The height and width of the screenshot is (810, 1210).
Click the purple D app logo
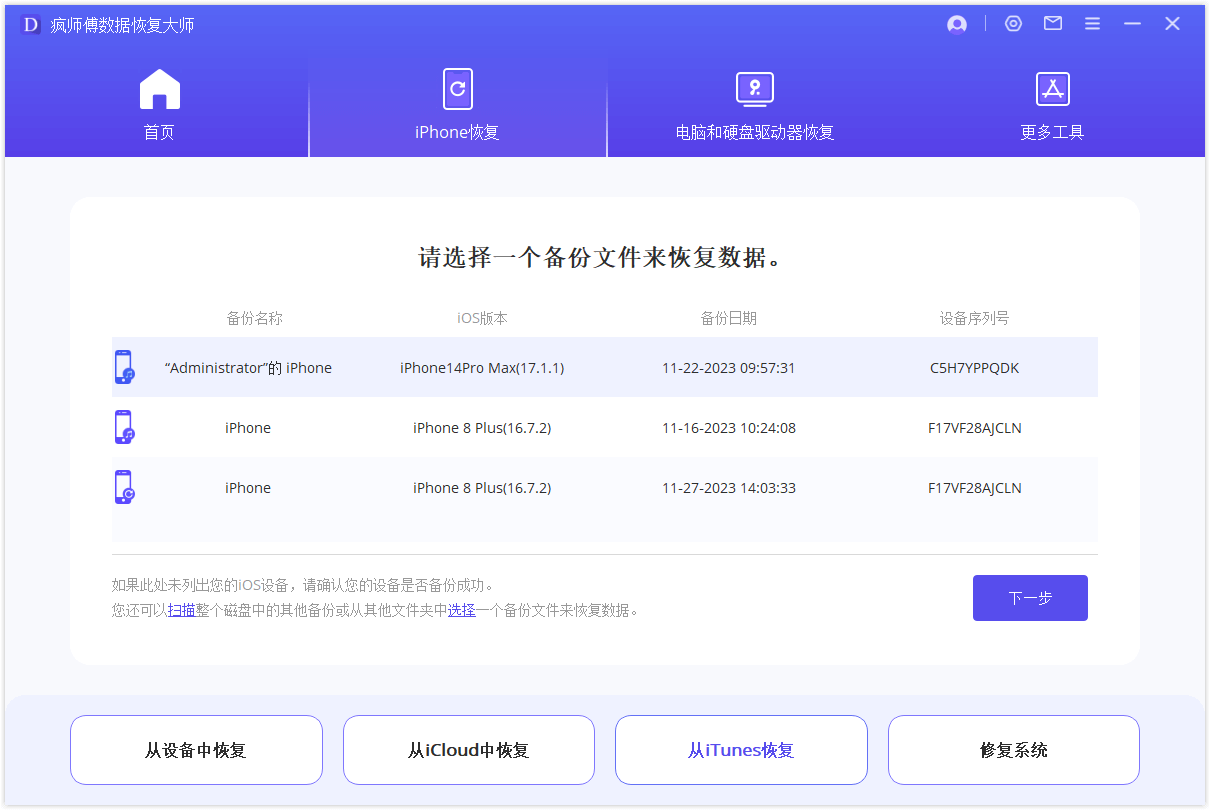pyautogui.click(x=31, y=25)
